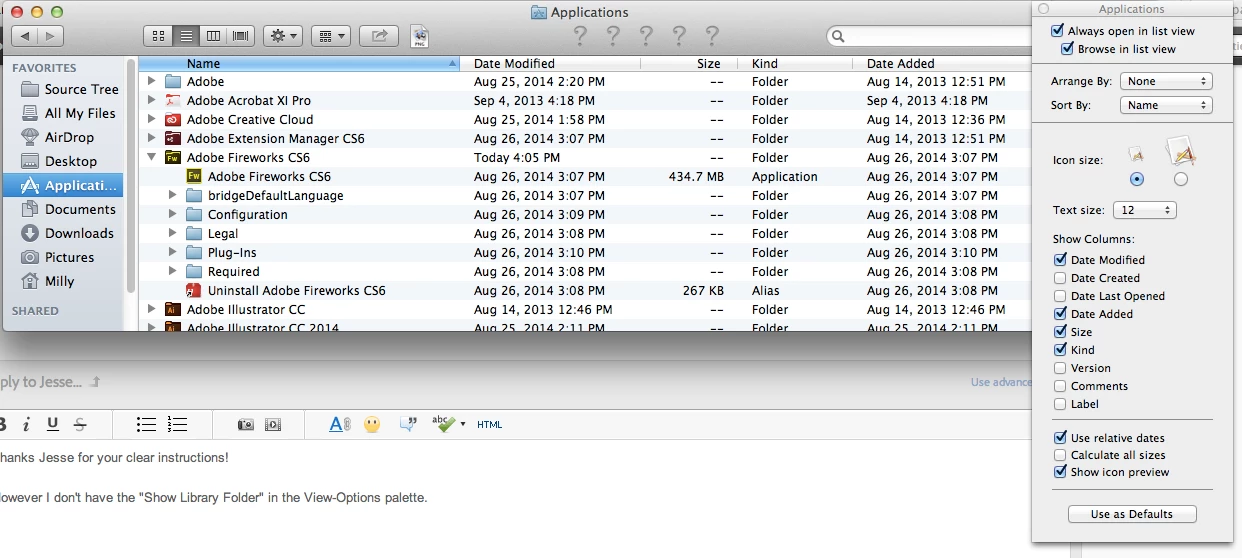1242x558 pixels.
Task: Uncheck the Date Modified column checkbox
Action: 1060,260
